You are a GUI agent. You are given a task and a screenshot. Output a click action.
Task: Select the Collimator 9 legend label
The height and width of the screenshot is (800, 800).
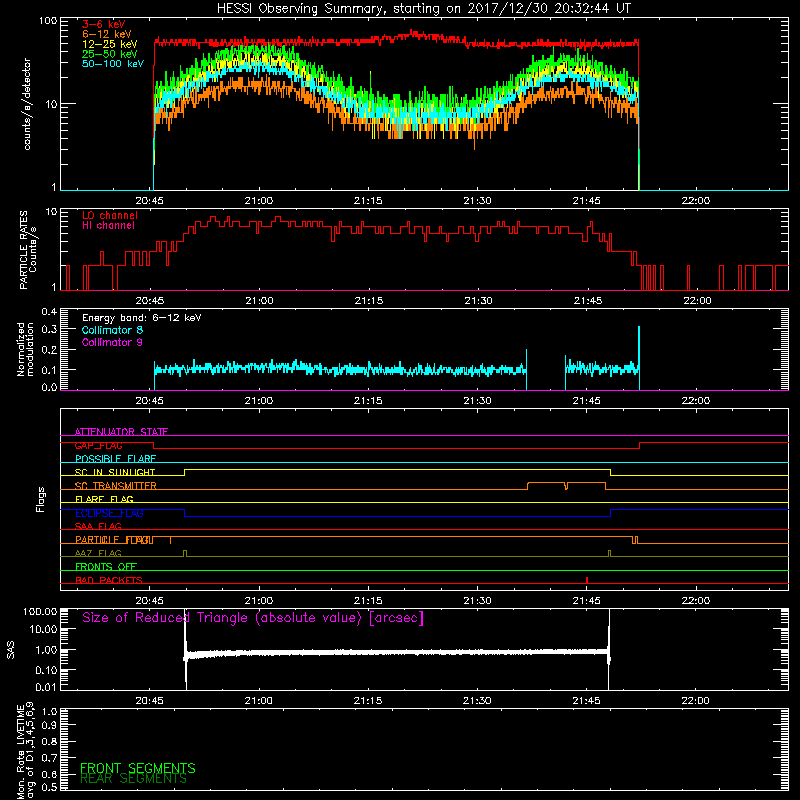pyautogui.click(x=112, y=342)
